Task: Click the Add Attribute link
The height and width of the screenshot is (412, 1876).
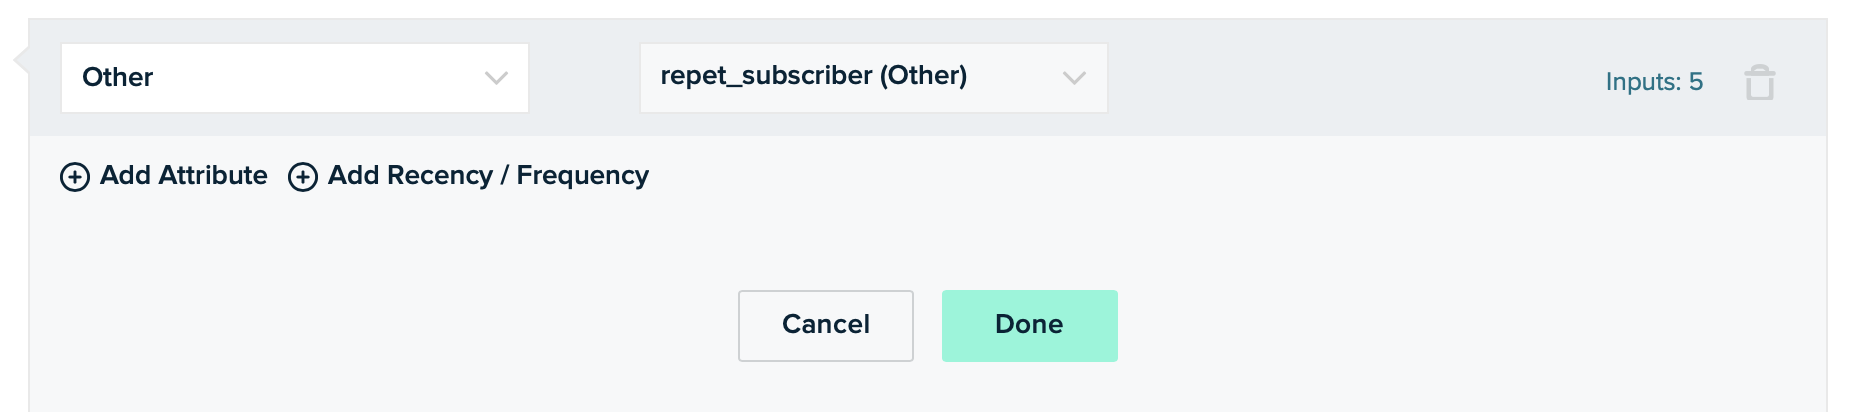Action: click(164, 176)
